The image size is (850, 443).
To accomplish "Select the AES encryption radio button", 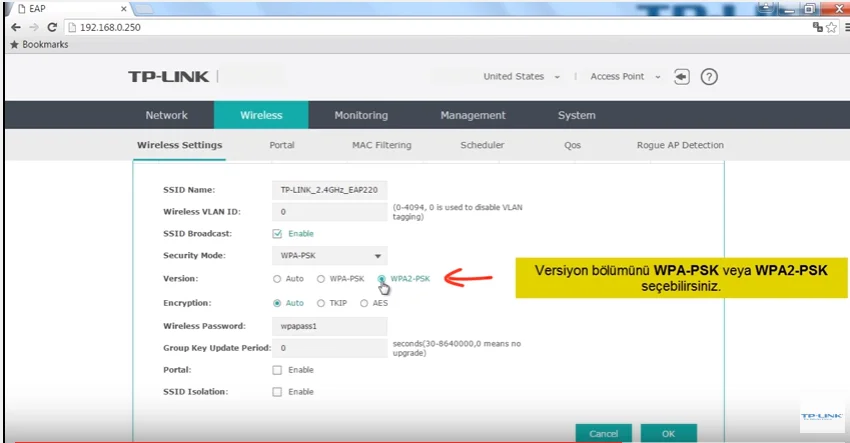I will click(x=364, y=303).
